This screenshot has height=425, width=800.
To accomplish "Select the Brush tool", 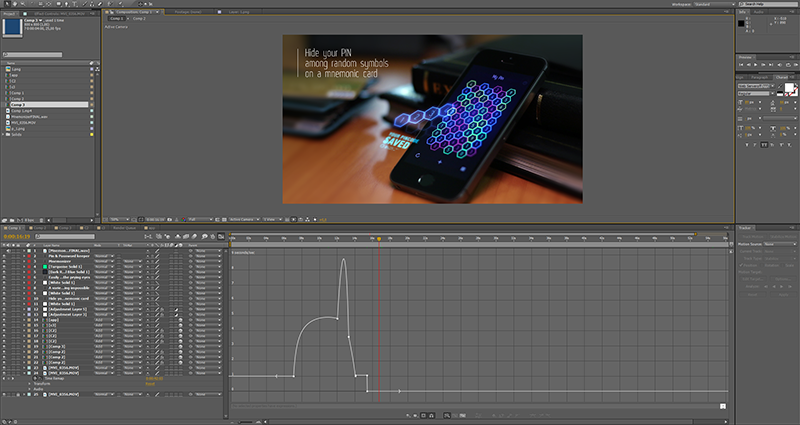I will coord(85,4).
